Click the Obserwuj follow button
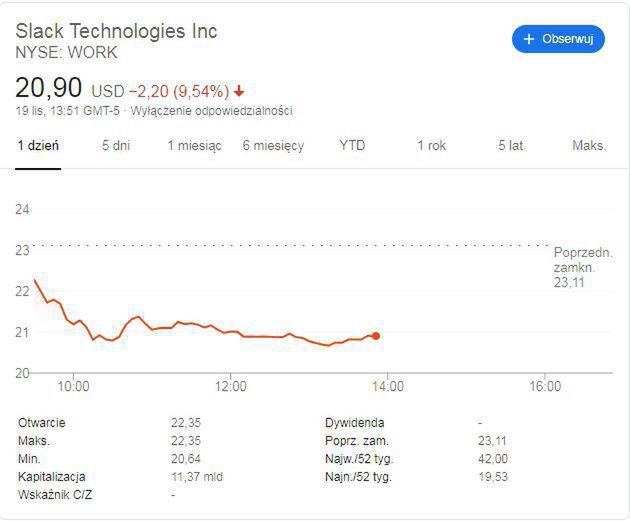Screen dimensions: 630x521 558,39
